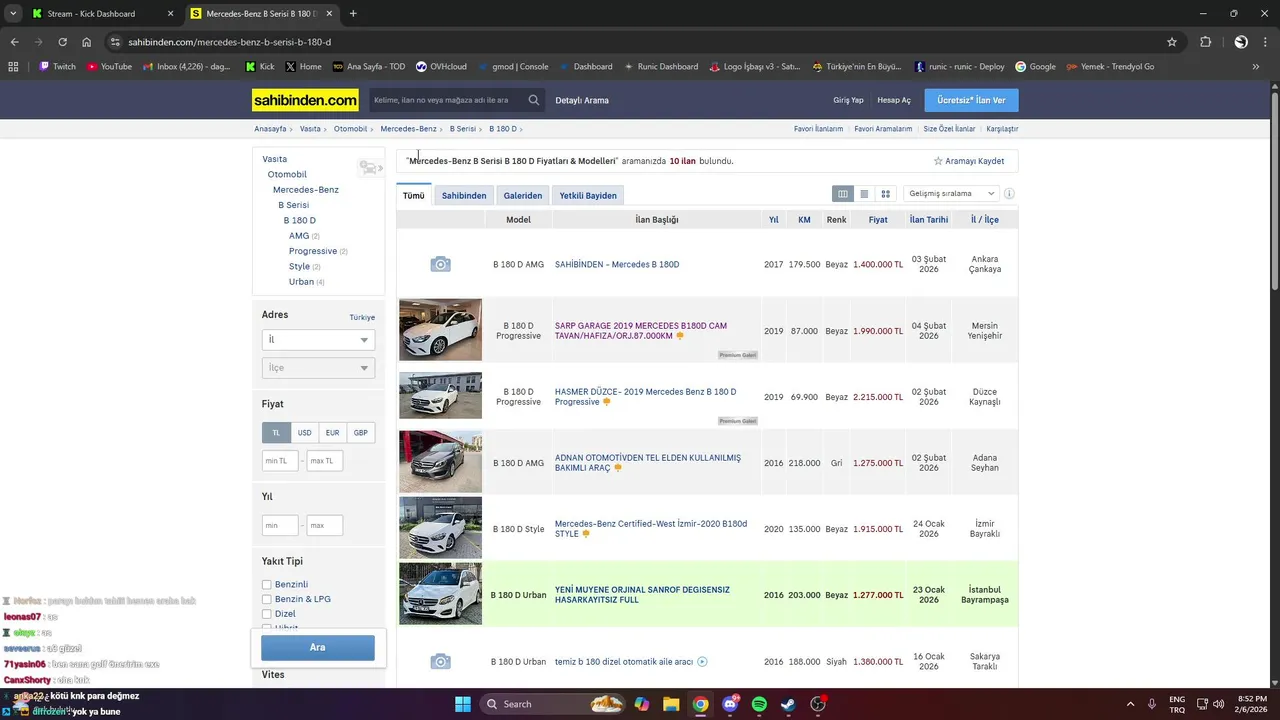Viewport: 1280px width, 720px height.
Task: Navigate back in browser
Action: (x=14, y=42)
